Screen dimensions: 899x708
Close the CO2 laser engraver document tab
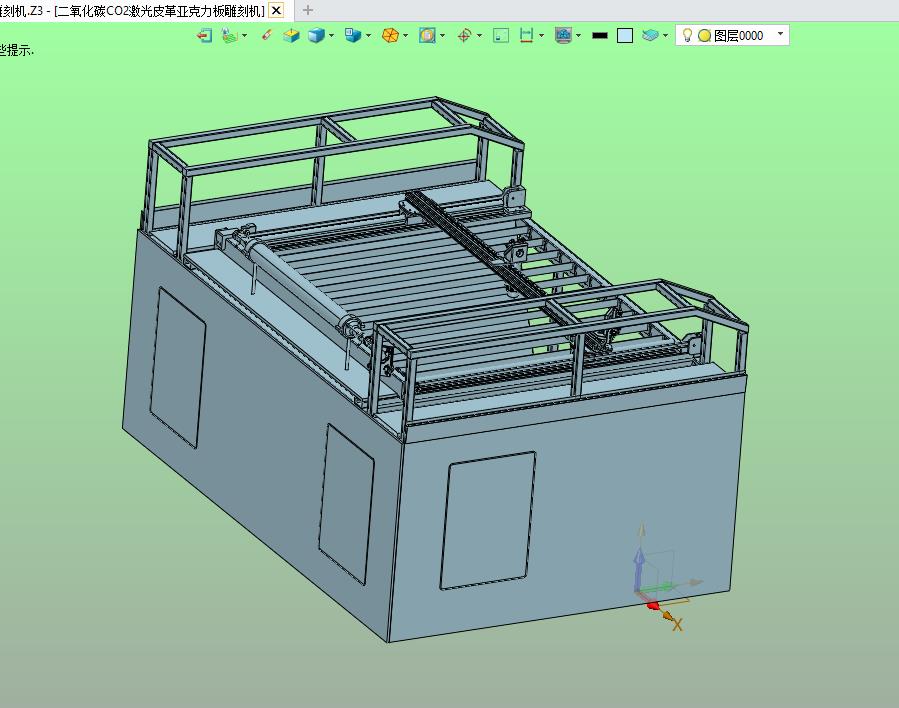[276, 10]
